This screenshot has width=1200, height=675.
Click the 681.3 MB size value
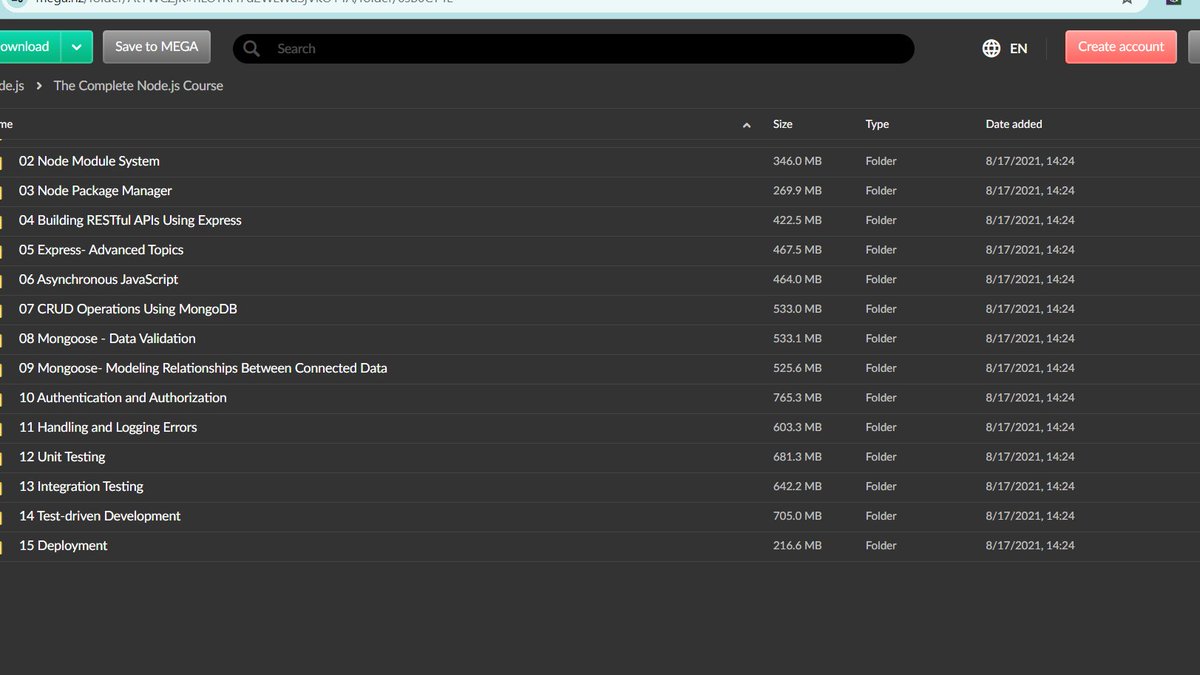(x=797, y=457)
